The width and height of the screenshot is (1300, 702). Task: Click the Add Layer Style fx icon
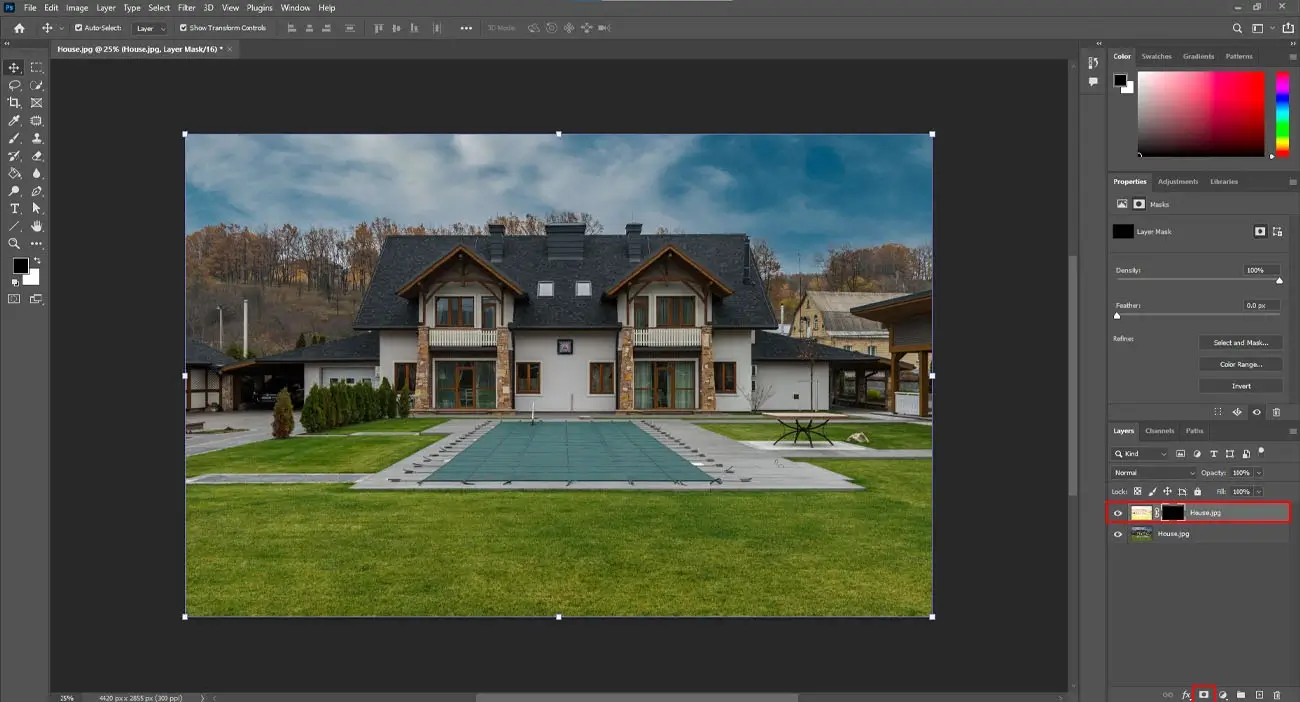pos(1186,693)
